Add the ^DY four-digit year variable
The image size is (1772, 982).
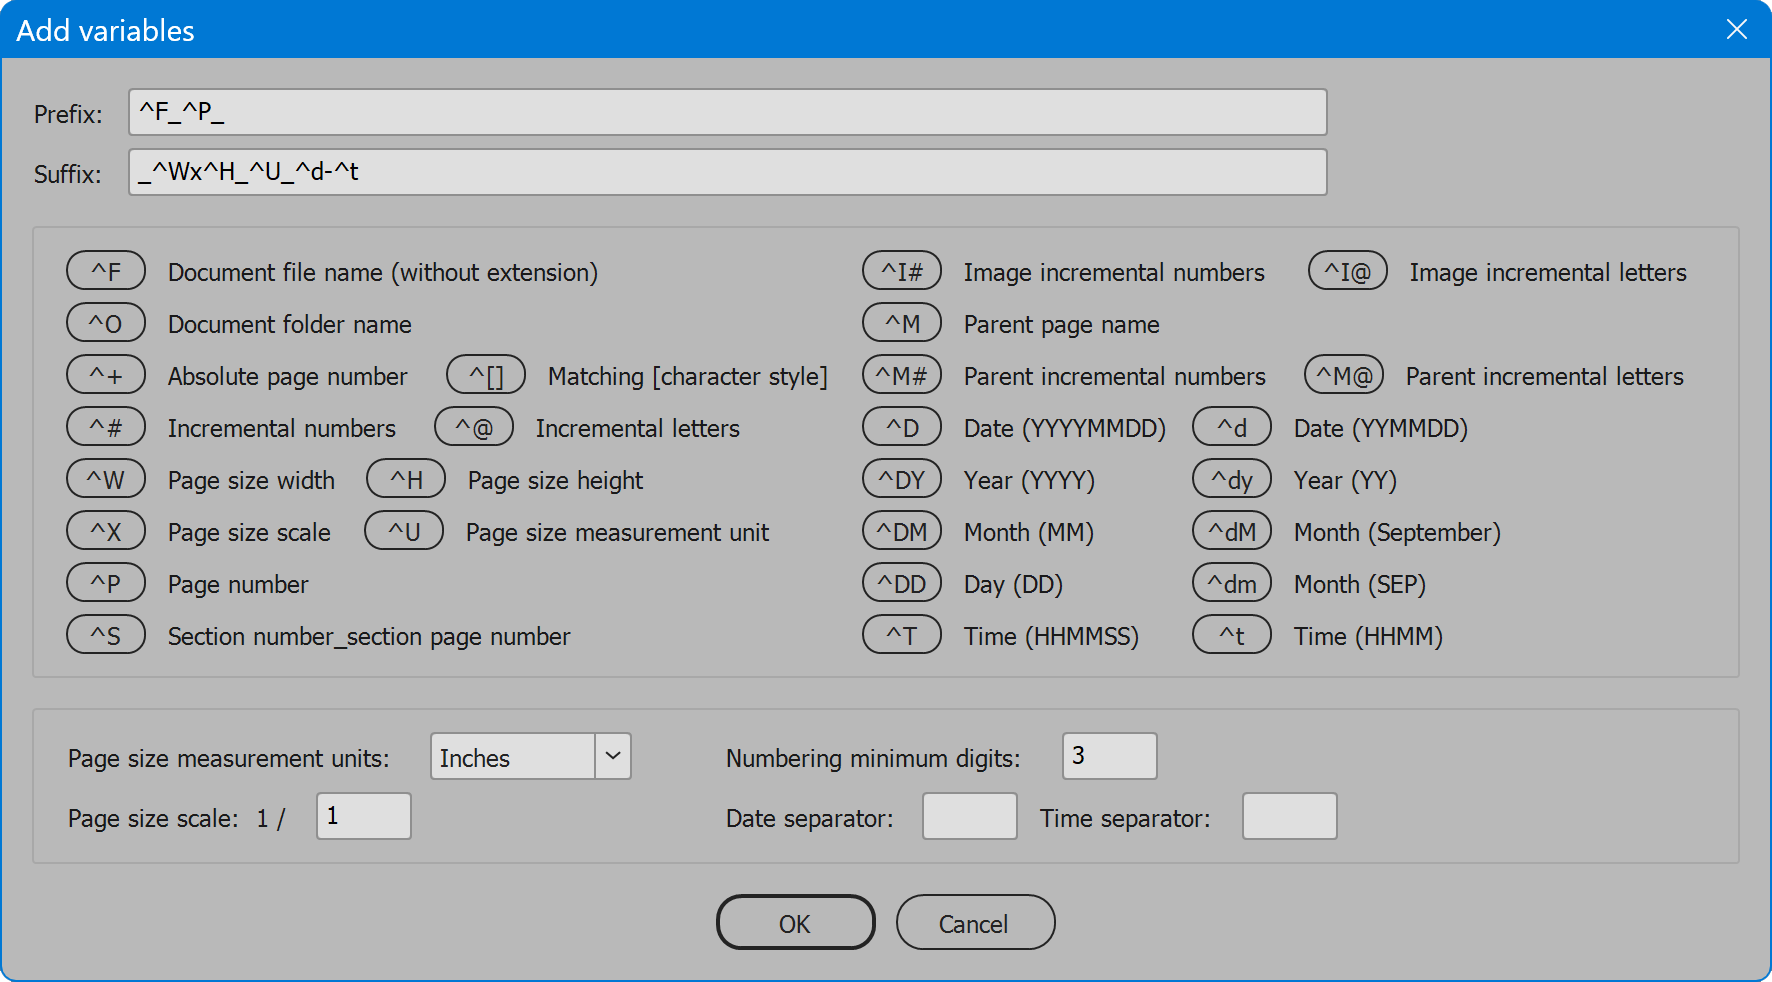tap(902, 479)
